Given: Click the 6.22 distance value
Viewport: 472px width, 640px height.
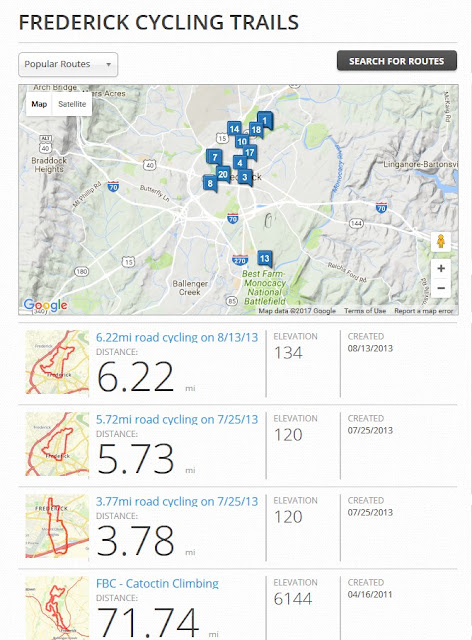Looking at the screenshot, I should (x=136, y=377).
